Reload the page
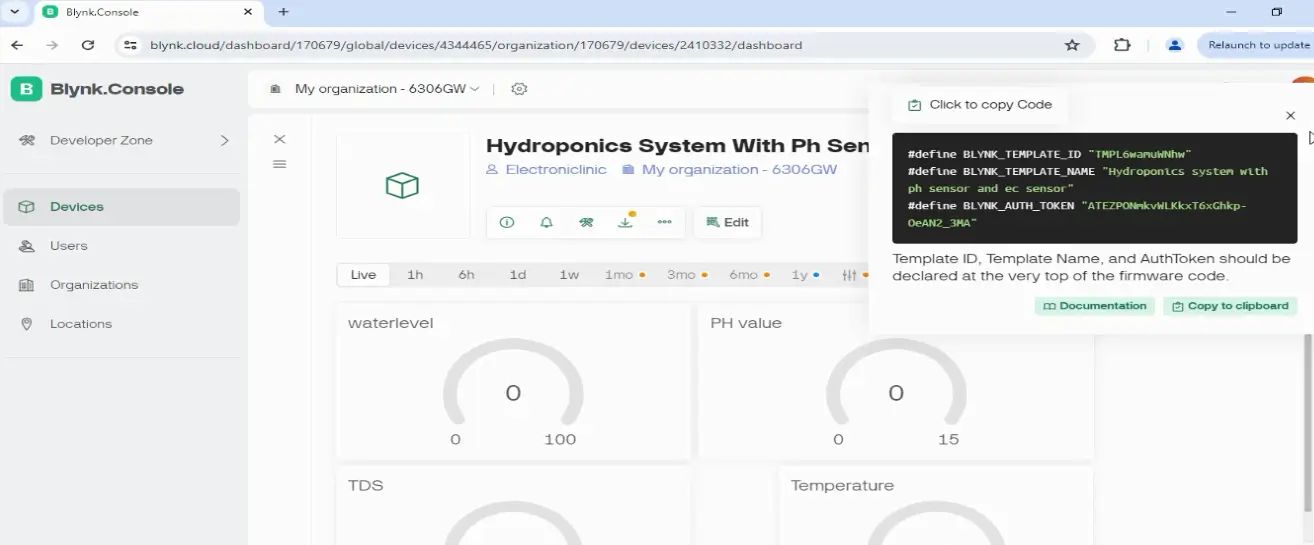This screenshot has width=1314, height=545. pos(88,45)
